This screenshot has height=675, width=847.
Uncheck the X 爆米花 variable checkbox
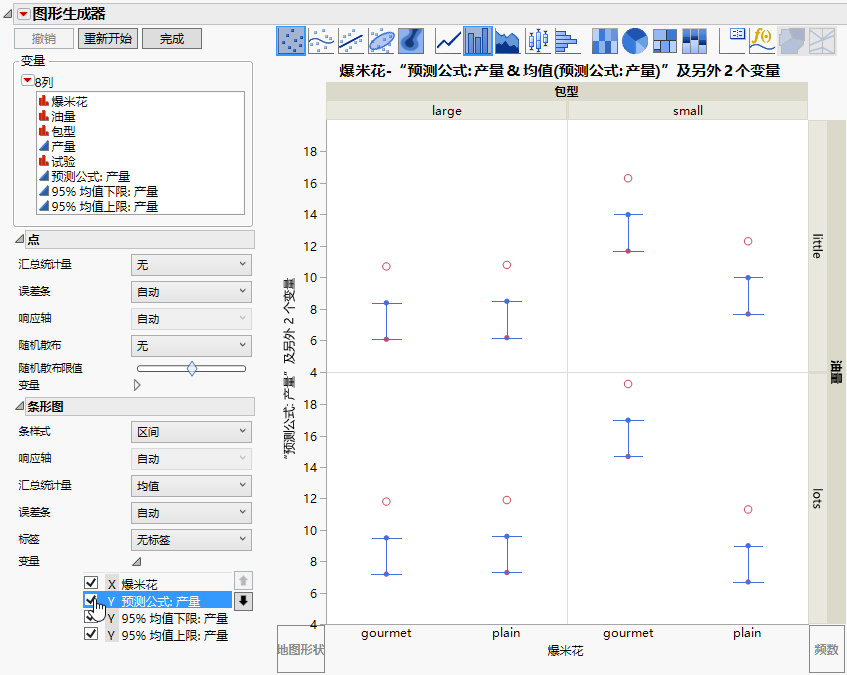(x=91, y=583)
